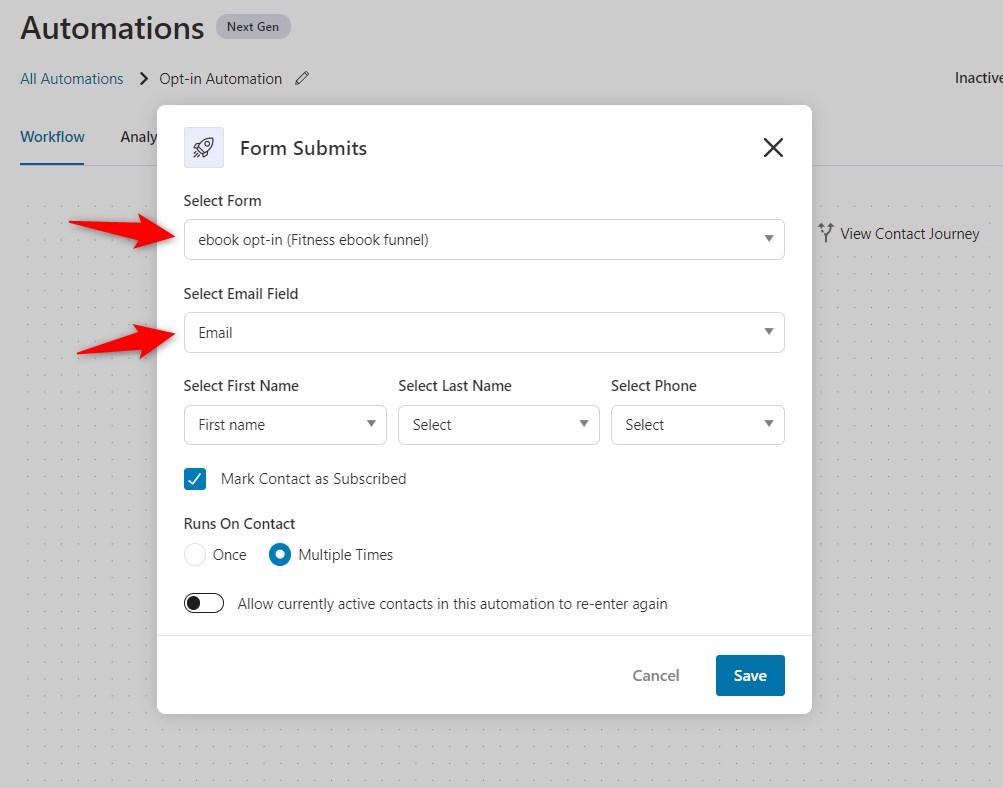The width and height of the screenshot is (1003, 788).
Task: Click the Opt-in Automation breadcrumb title
Action: (x=221, y=79)
